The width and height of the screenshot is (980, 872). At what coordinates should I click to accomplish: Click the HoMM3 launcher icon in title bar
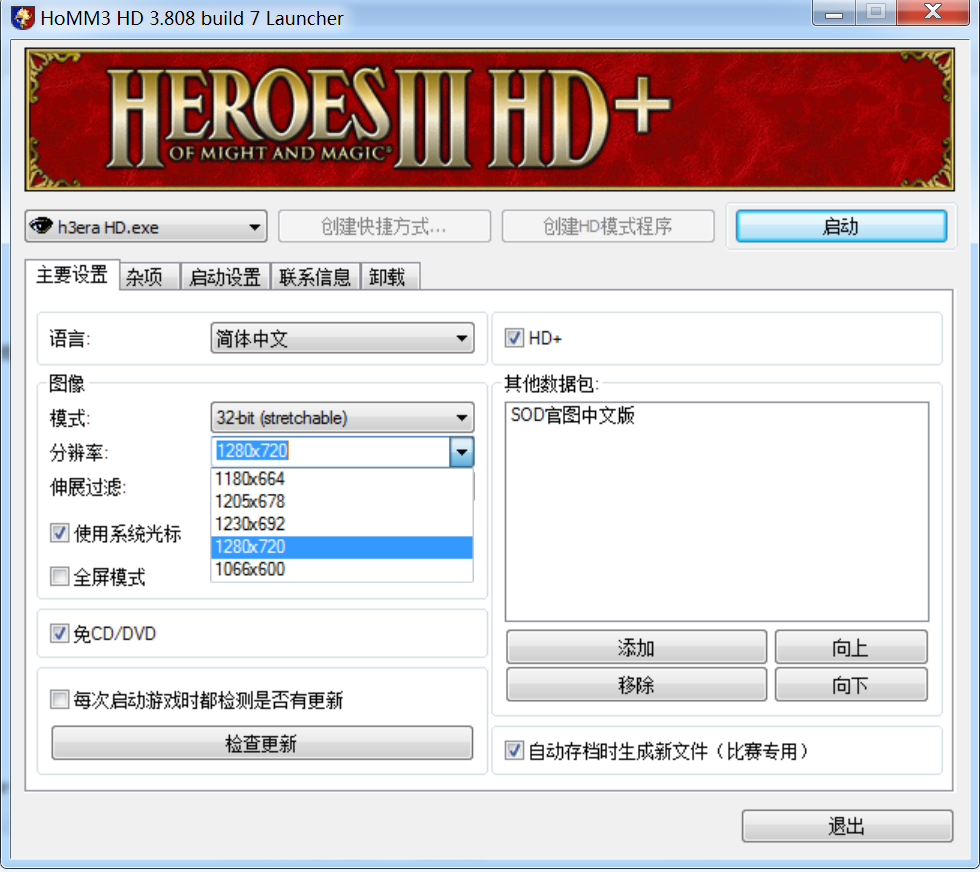(22, 17)
